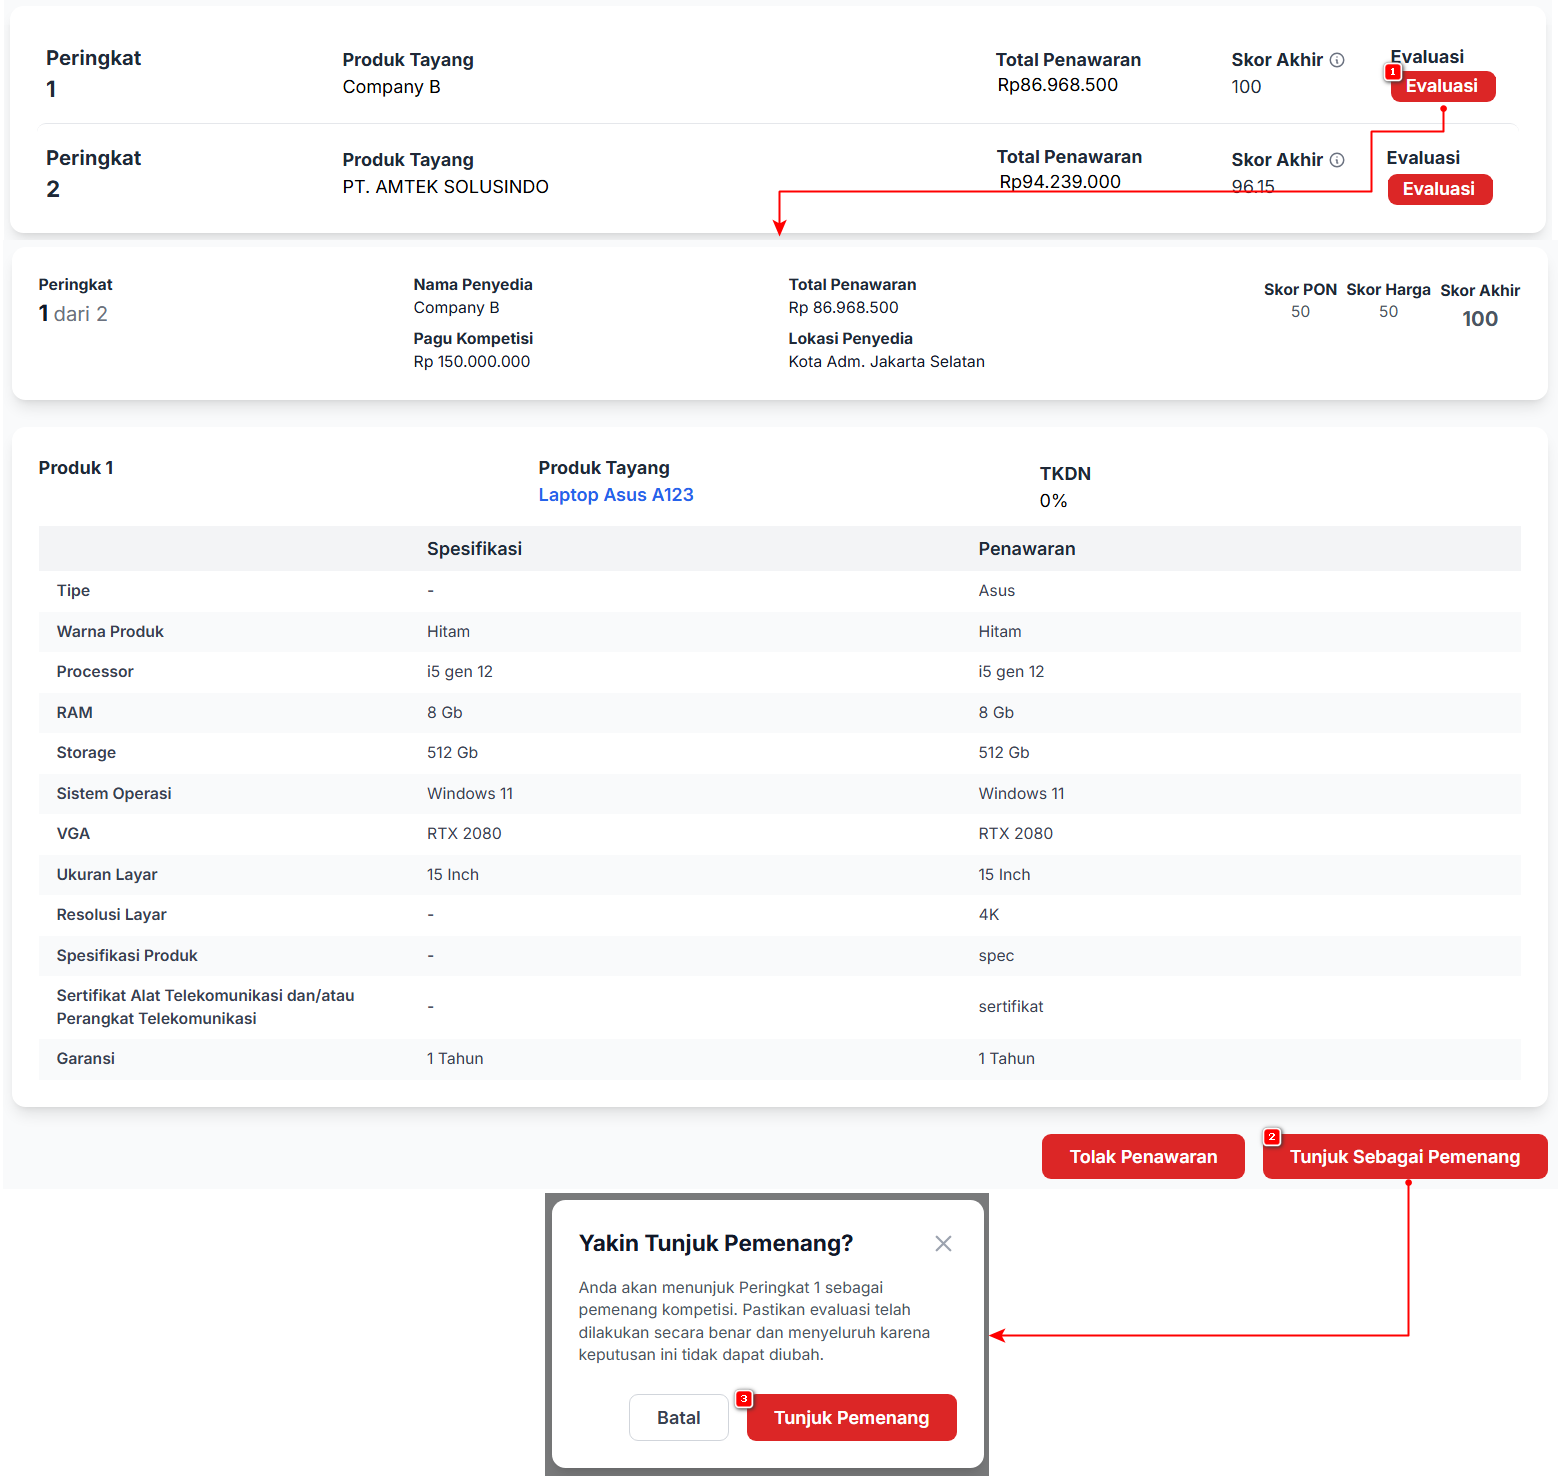Image resolution: width=1561 pixels, height=1476 pixels.
Task: Confirm with the Tunjuk Pemenang button
Action: point(851,1418)
